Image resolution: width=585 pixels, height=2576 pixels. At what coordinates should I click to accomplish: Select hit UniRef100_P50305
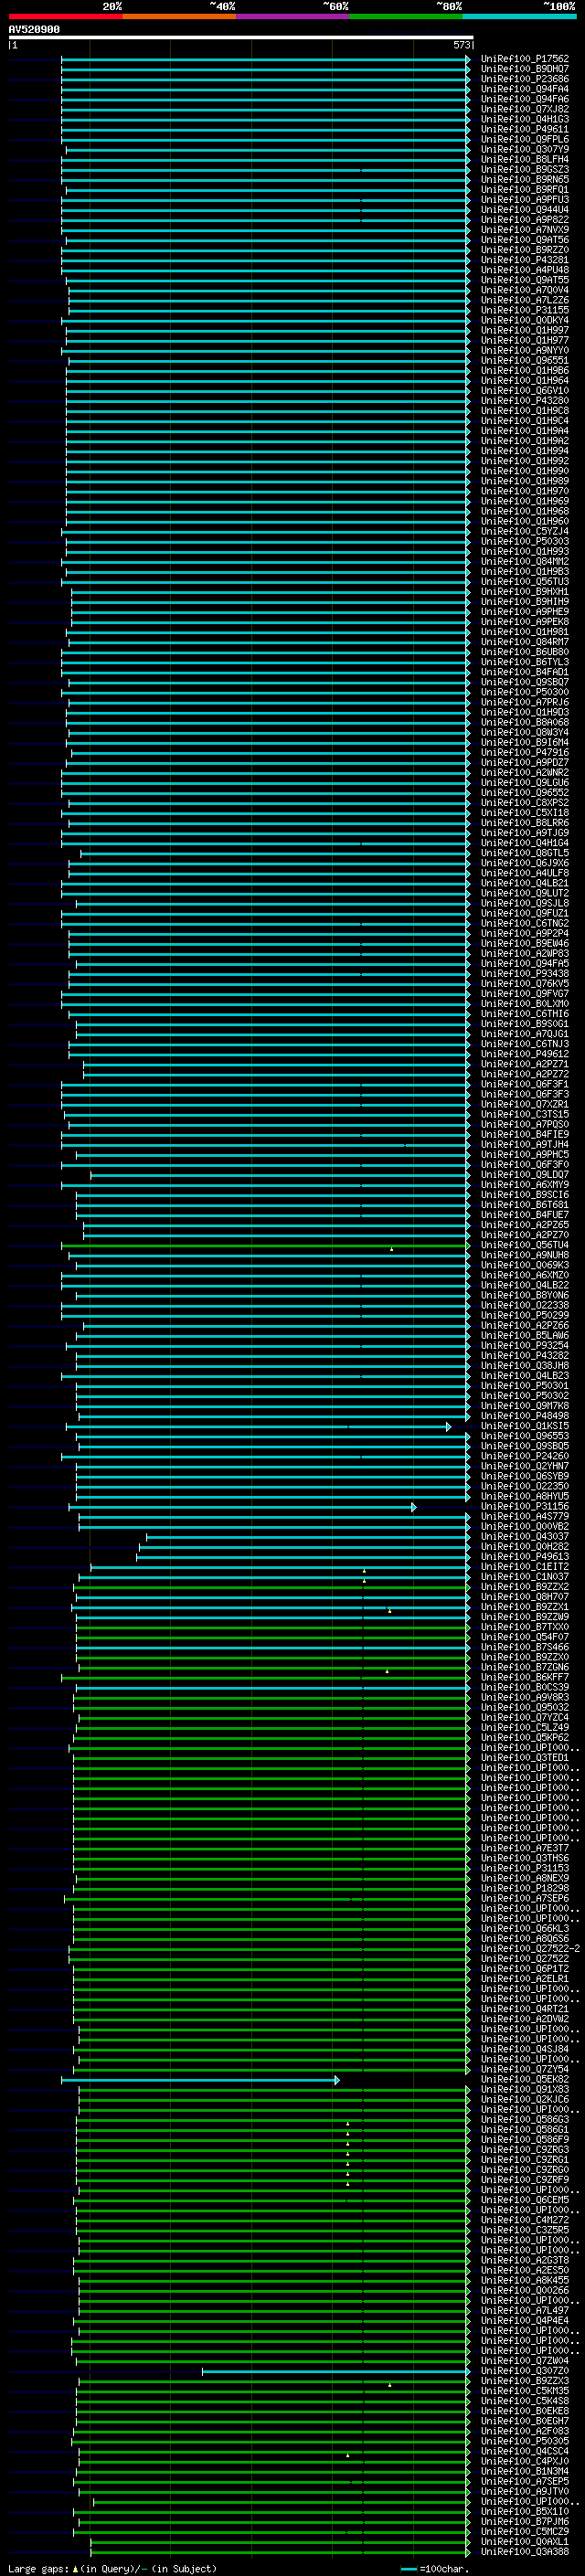tap(524, 2441)
